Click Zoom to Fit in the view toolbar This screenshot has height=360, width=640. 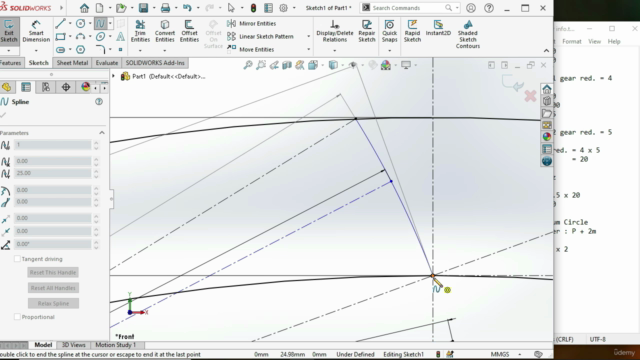click(x=248, y=65)
